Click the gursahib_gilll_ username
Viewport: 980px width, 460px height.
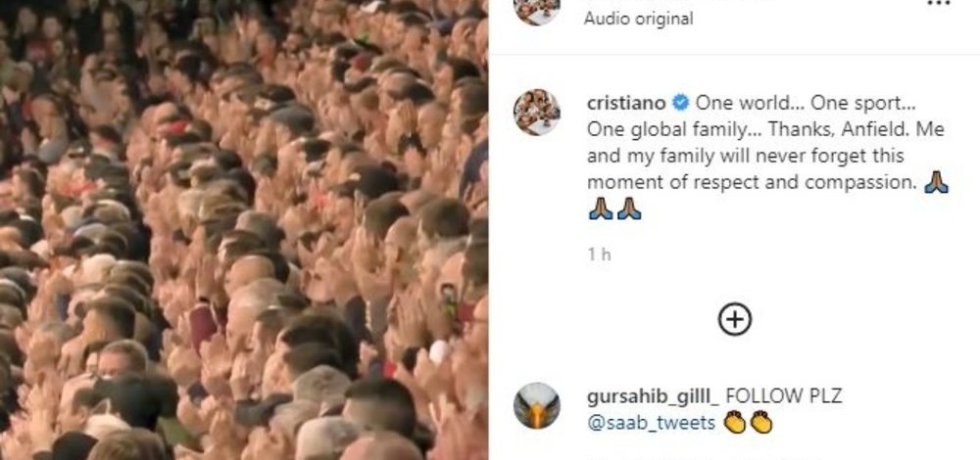[653, 396]
